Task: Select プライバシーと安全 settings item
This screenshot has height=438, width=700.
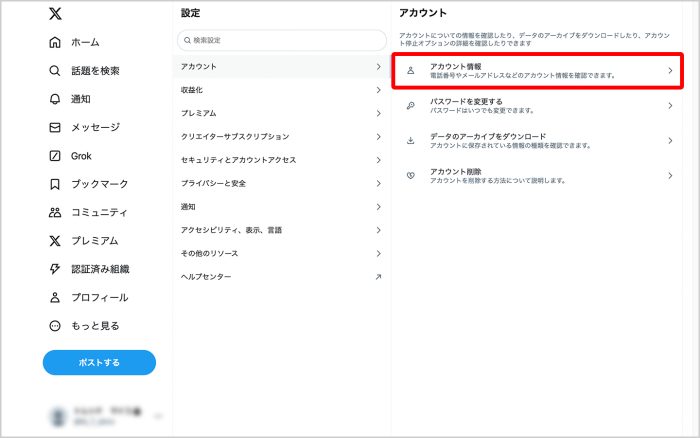Action: pyautogui.click(x=280, y=183)
